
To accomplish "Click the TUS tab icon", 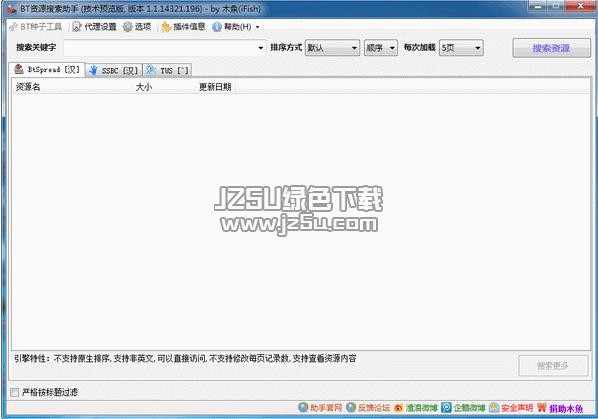I will coord(151,70).
